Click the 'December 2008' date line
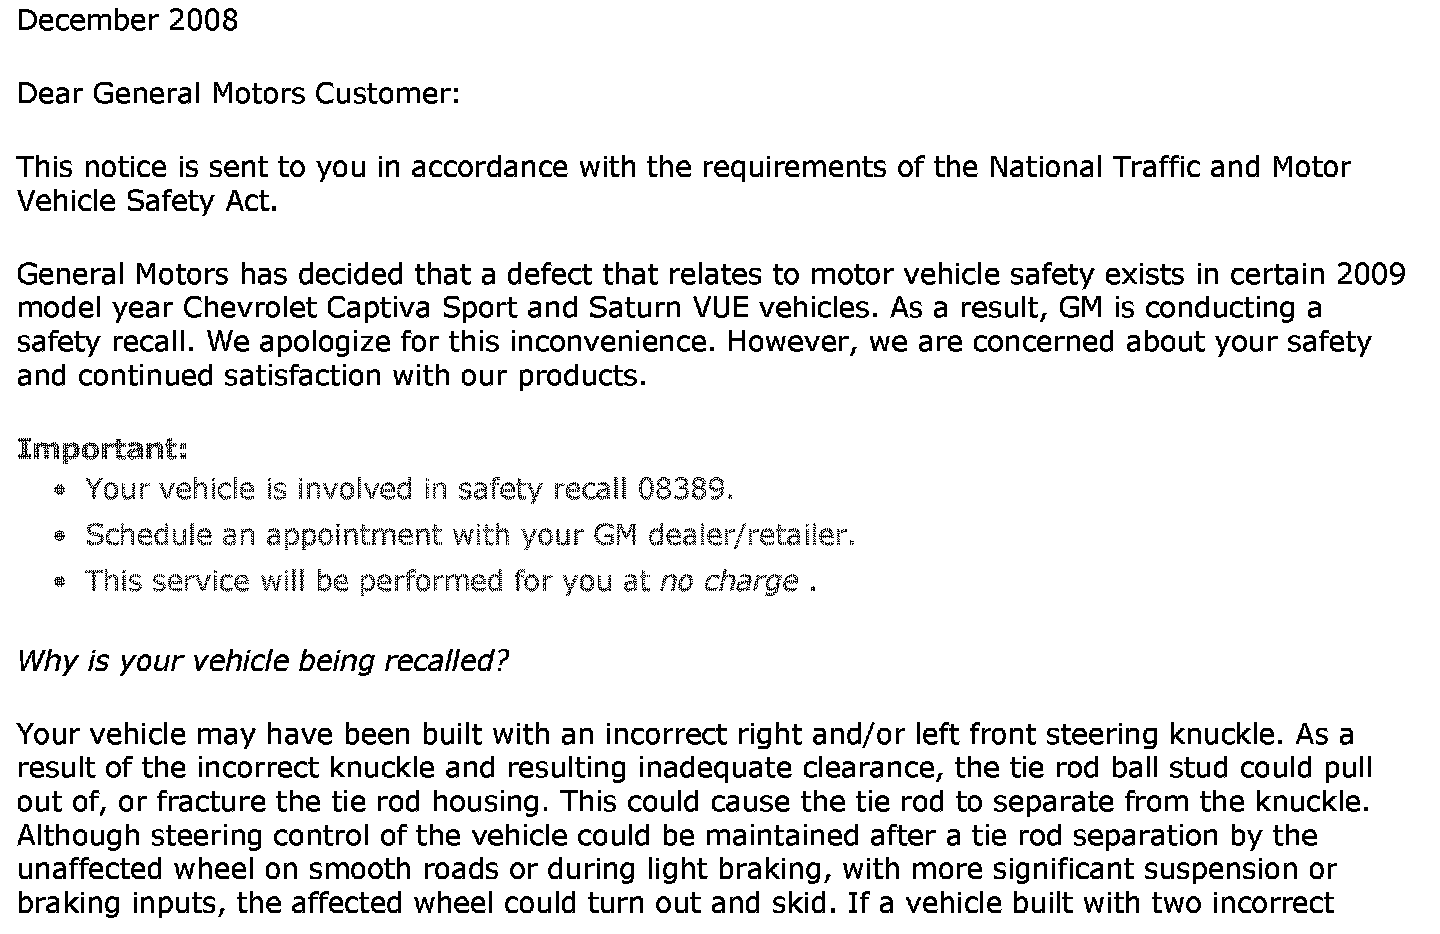Viewport: 1440px width, 934px height. [x=127, y=20]
